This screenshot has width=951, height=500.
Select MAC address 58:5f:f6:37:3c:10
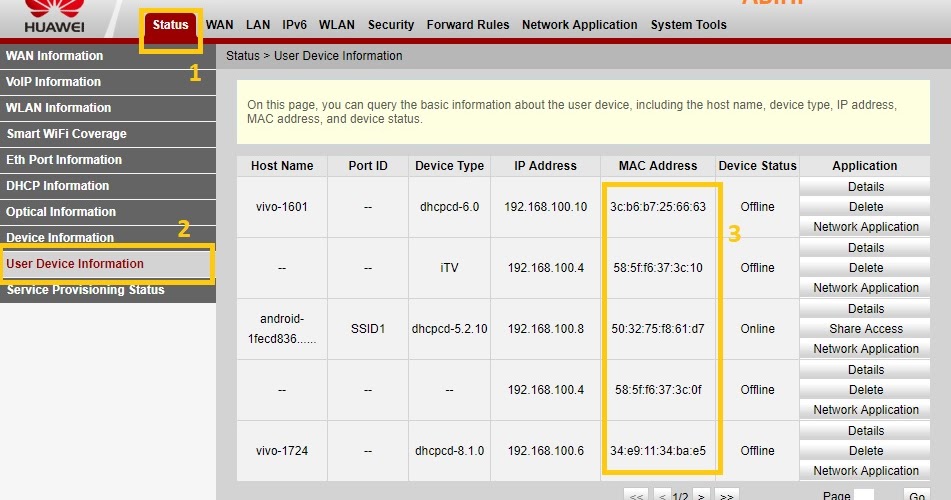(657, 268)
